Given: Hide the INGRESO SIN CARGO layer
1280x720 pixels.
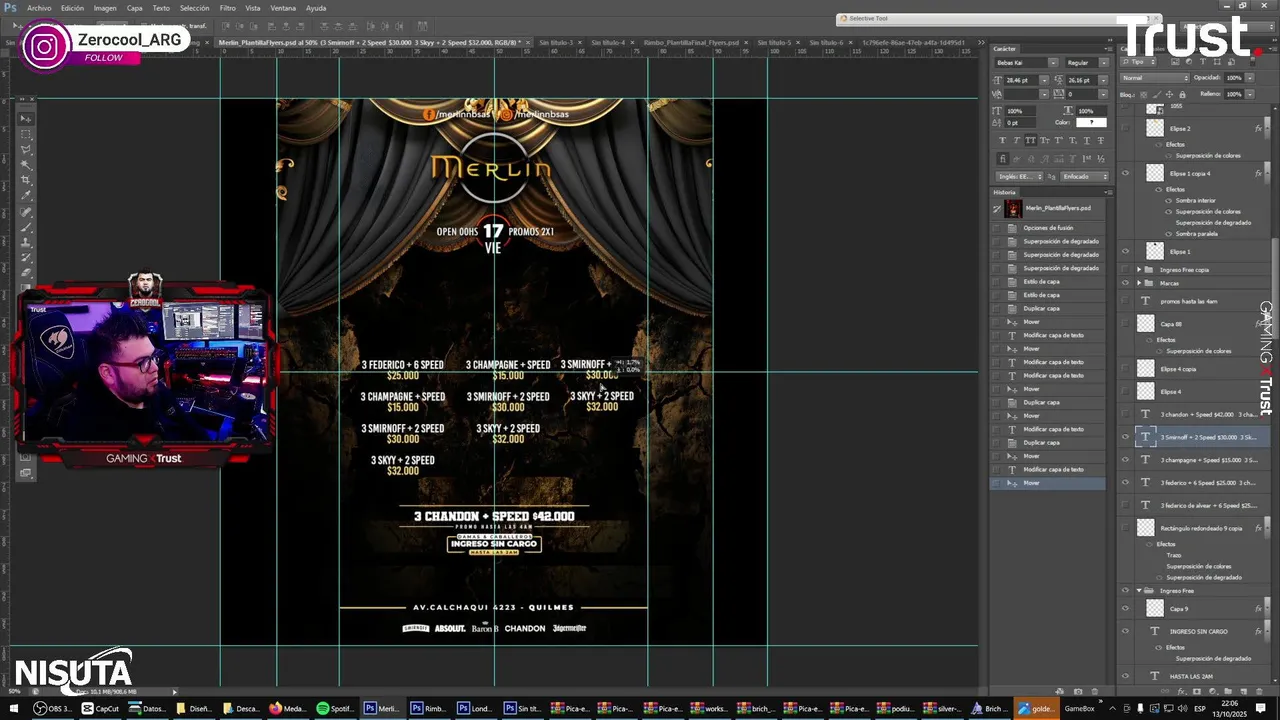Looking at the screenshot, I should click(x=1125, y=631).
